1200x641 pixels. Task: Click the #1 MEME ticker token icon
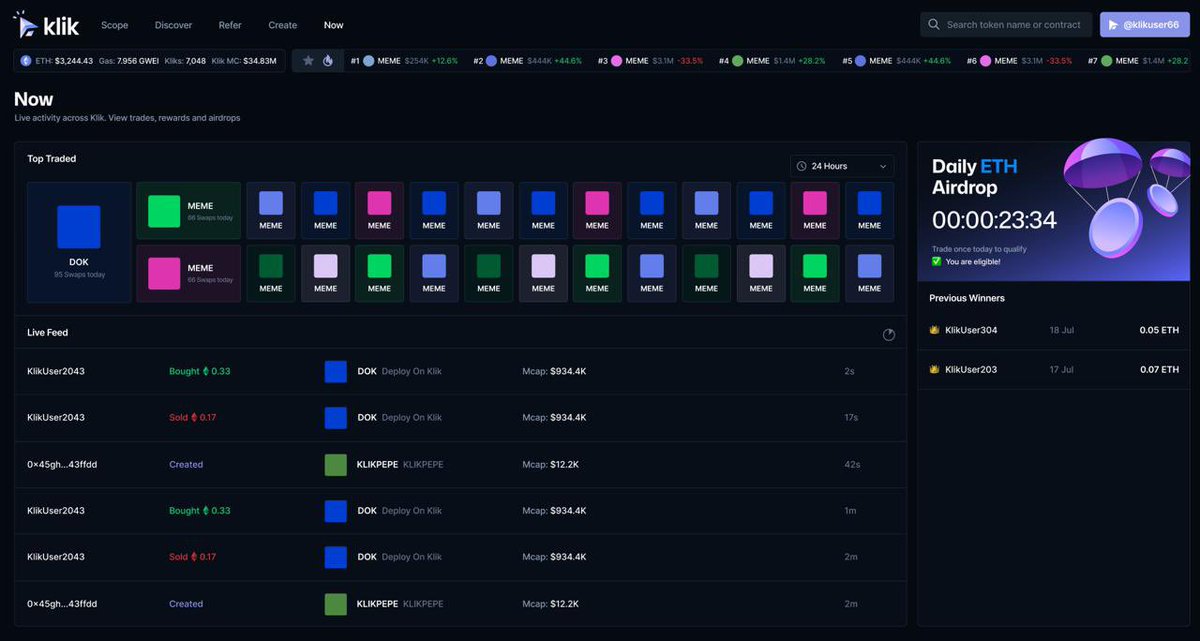pos(368,61)
